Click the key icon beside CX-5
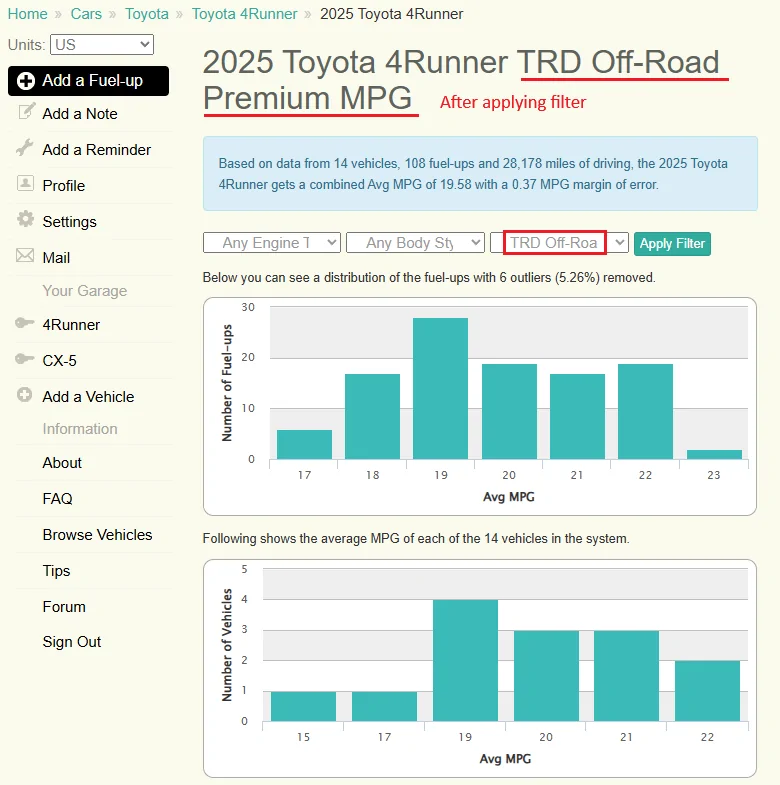The image size is (780, 785). click(25, 358)
